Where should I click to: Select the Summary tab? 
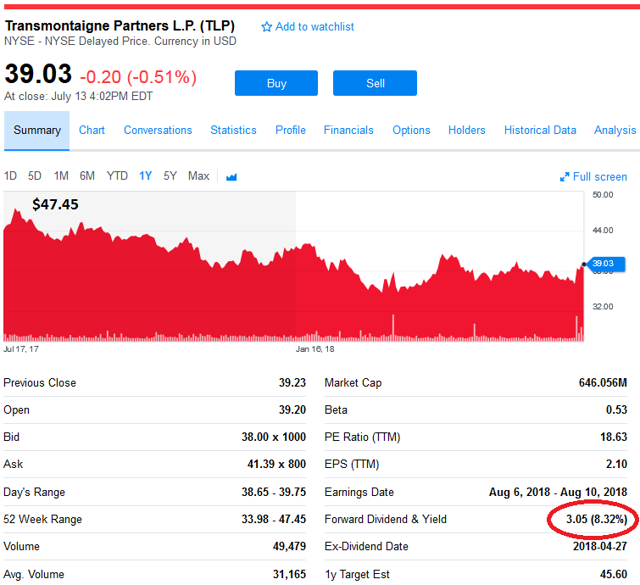(x=37, y=130)
